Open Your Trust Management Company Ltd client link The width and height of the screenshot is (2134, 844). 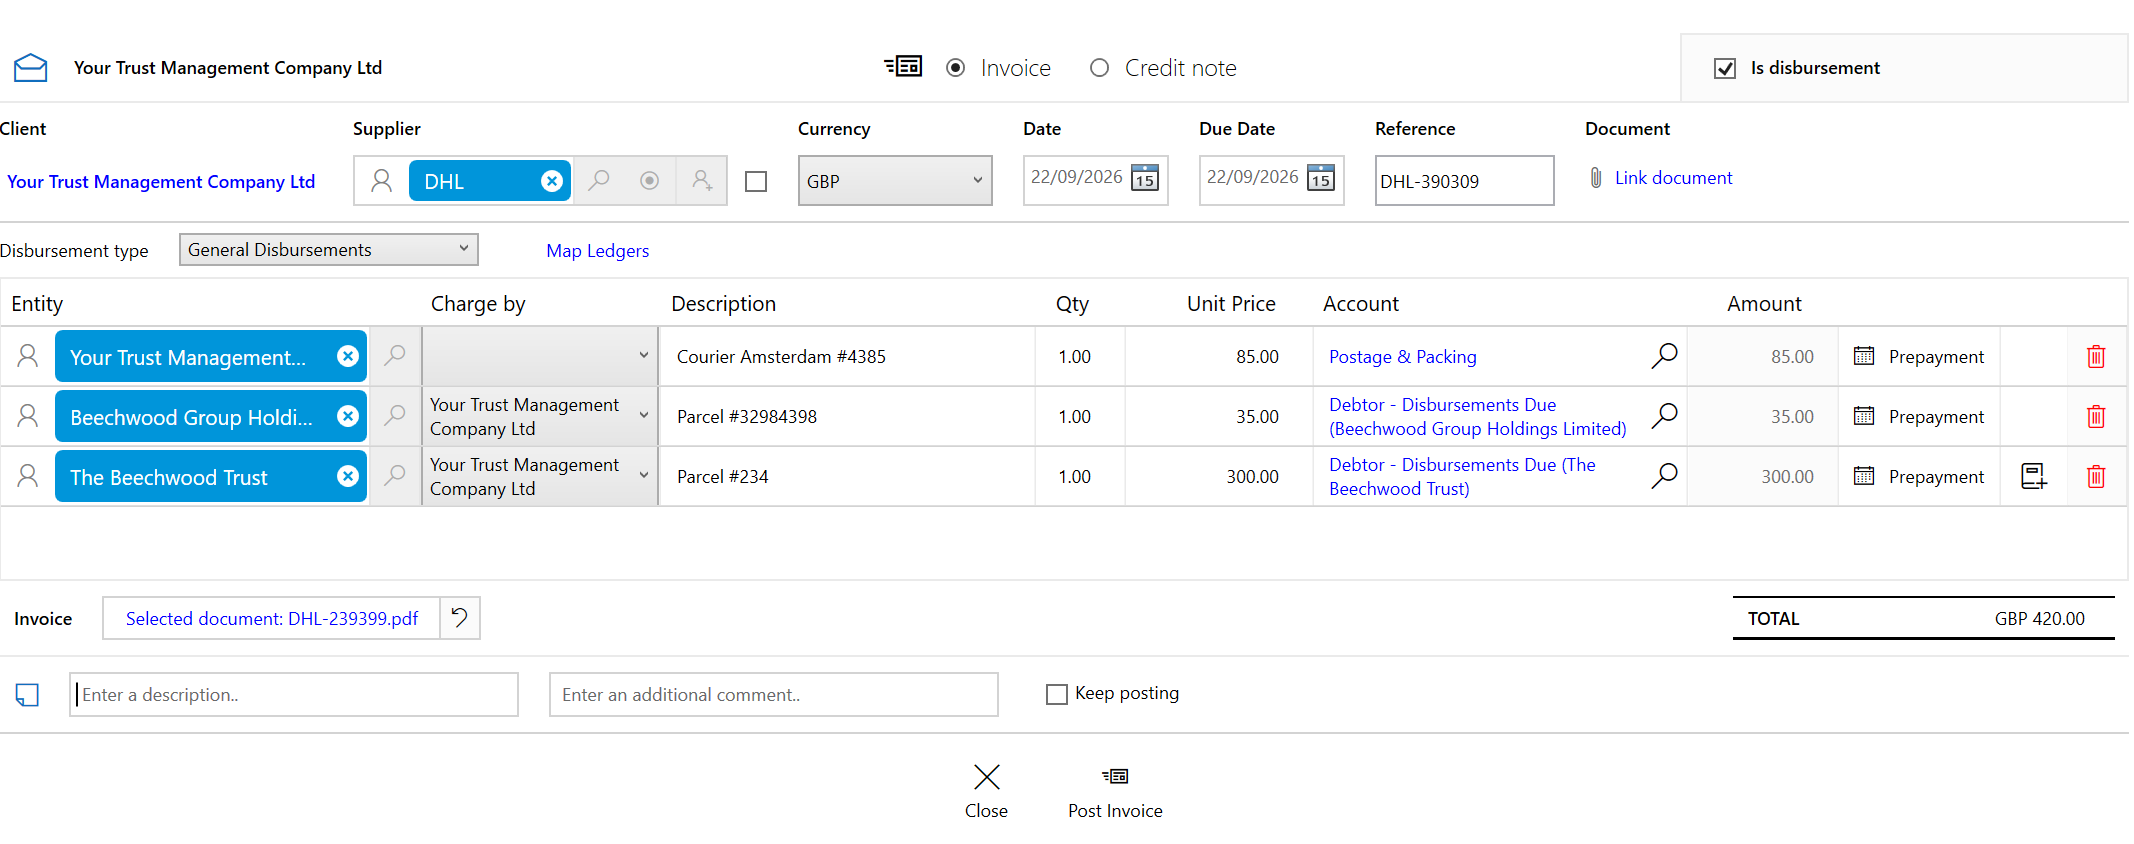(x=161, y=182)
